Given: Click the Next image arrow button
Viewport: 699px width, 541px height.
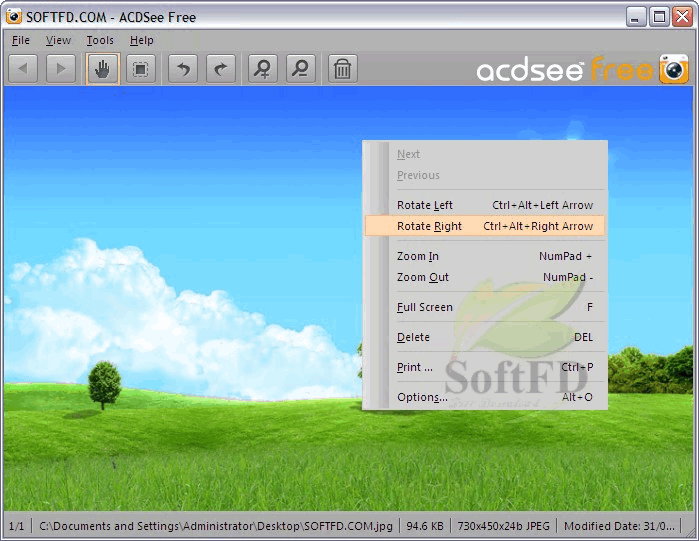Looking at the screenshot, I should [x=61, y=69].
